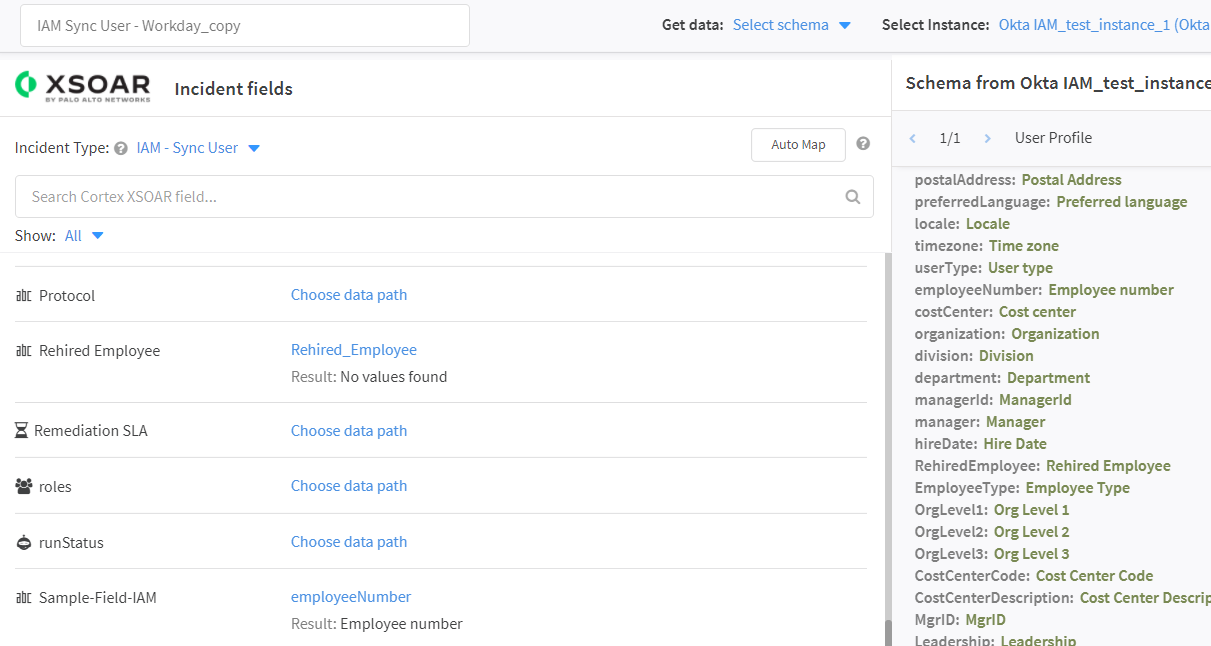This screenshot has width=1211, height=646.
Task: Choose data path for Protocol field
Action: [x=348, y=295]
